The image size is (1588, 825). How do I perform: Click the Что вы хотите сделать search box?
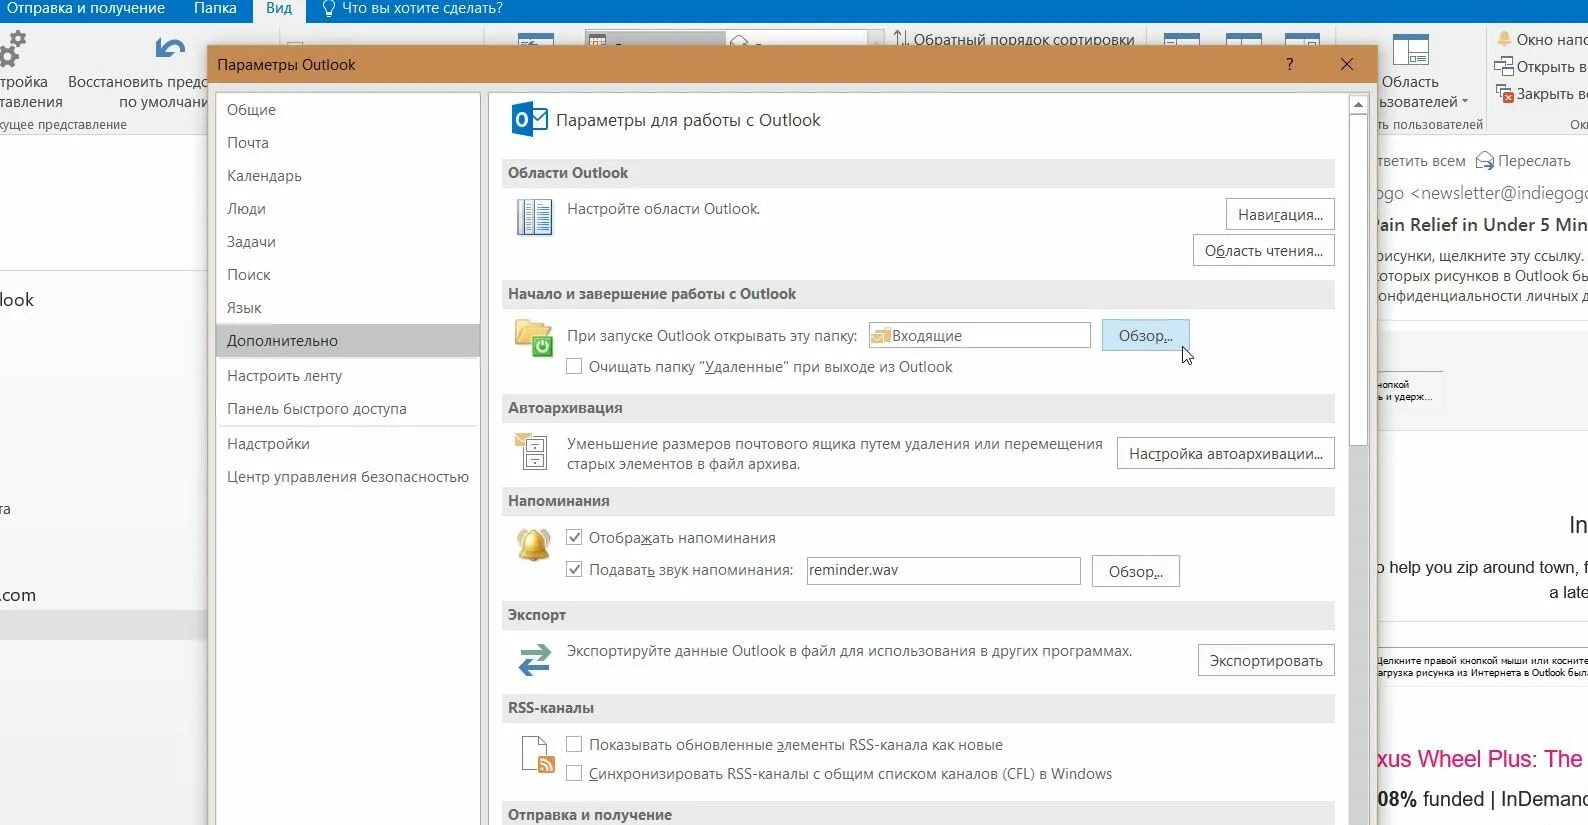(422, 8)
